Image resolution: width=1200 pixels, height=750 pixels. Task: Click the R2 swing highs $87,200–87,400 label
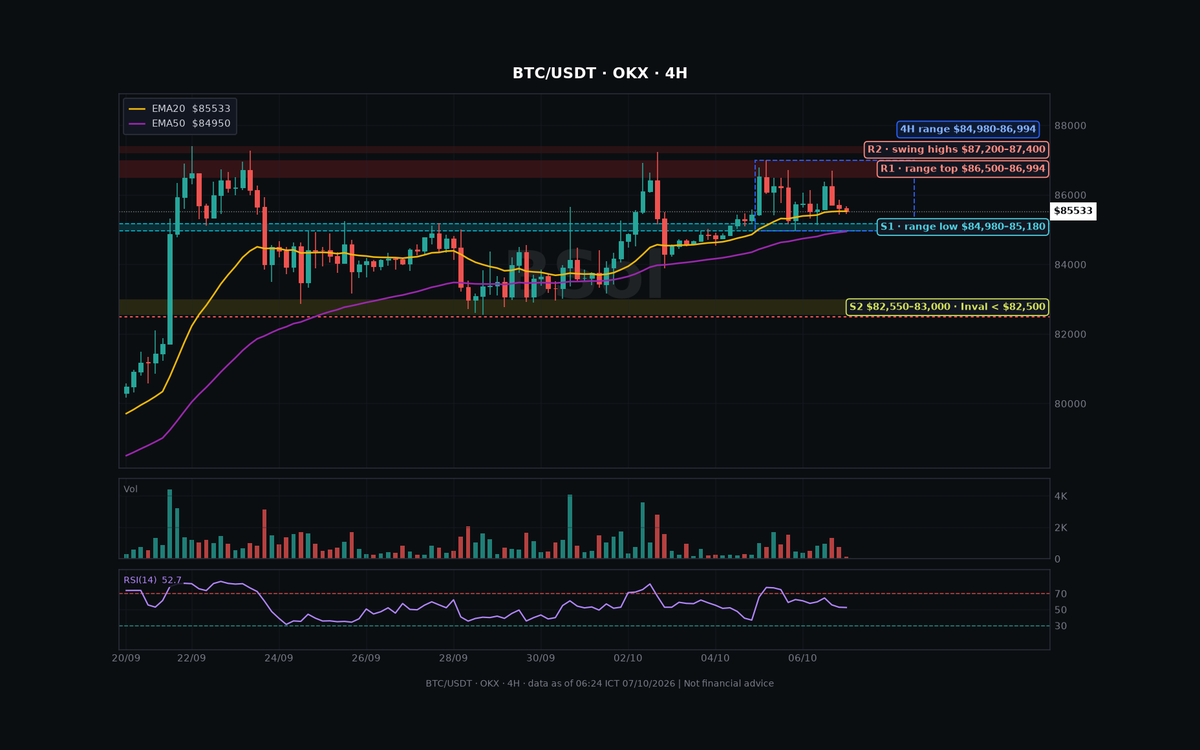[956, 149]
